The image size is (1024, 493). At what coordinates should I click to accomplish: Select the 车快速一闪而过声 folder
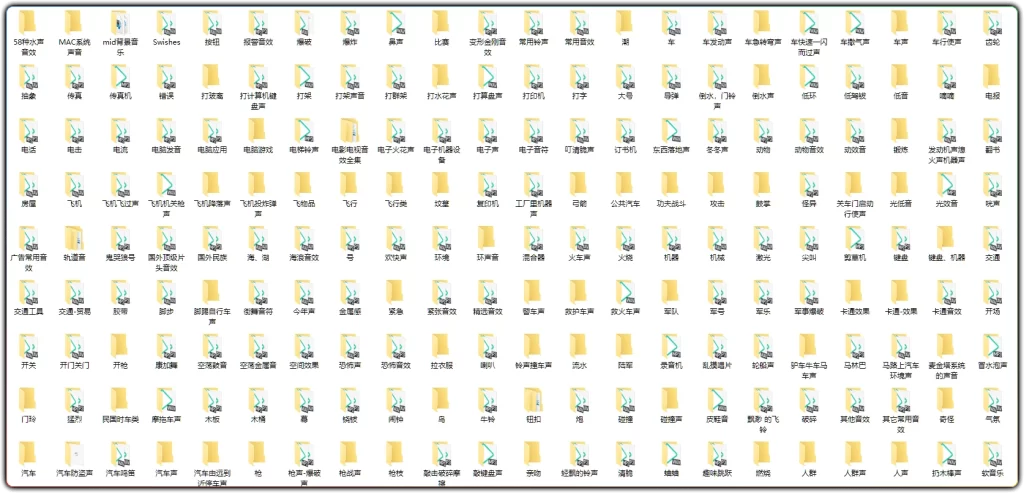tap(808, 31)
